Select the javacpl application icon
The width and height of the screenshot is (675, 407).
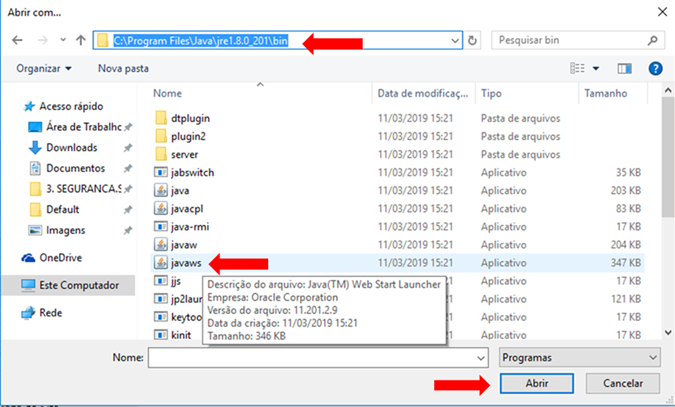pyautogui.click(x=161, y=208)
